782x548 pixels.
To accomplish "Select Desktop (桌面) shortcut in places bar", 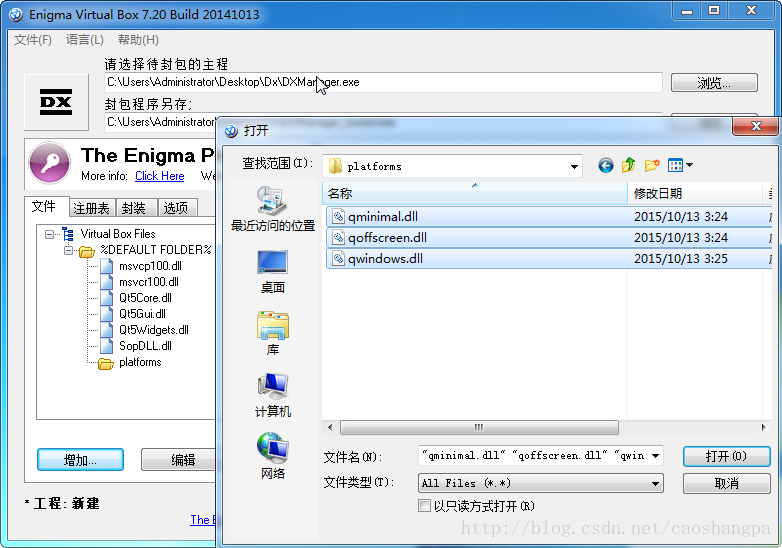I will [x=272, y=271].
